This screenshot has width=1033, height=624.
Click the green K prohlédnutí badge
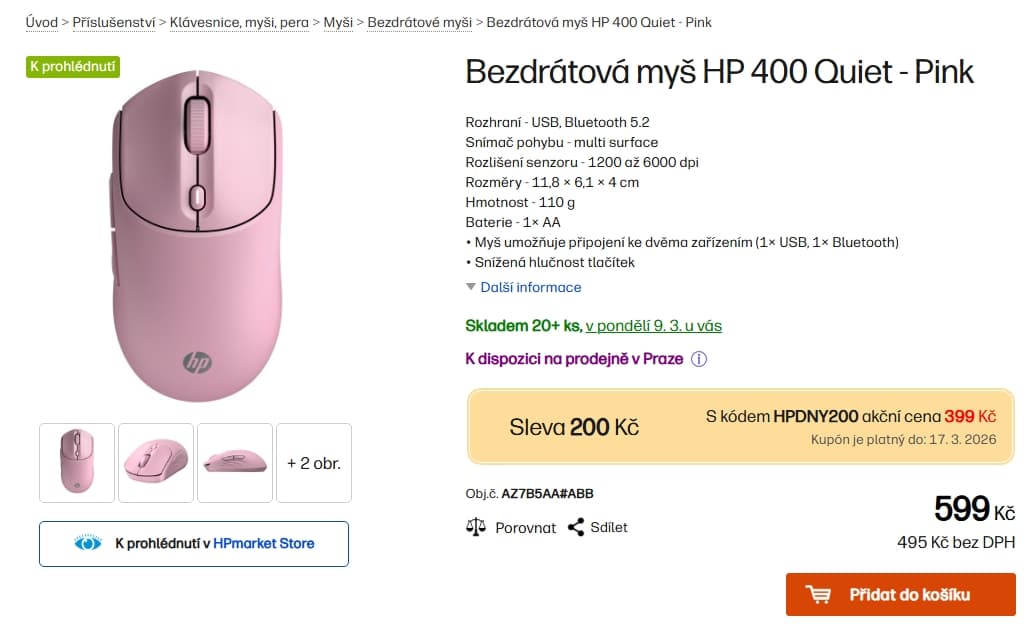[x=72, y=67]
